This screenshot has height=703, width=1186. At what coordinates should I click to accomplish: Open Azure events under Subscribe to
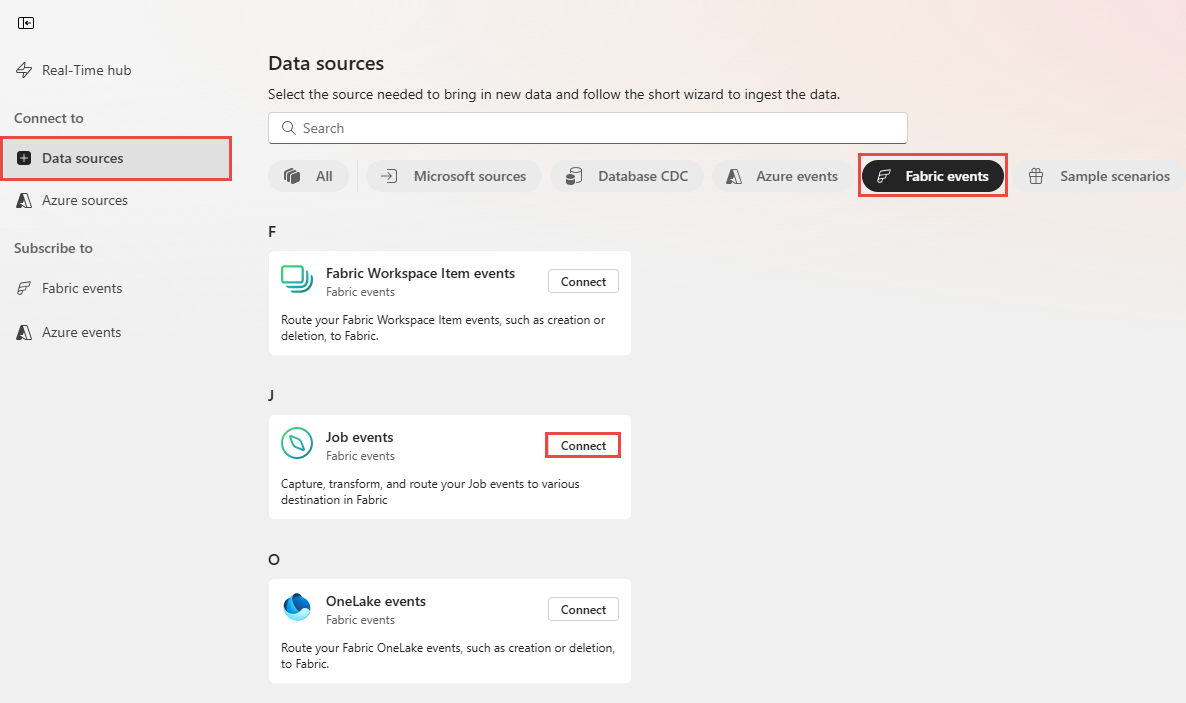(80, 331)
